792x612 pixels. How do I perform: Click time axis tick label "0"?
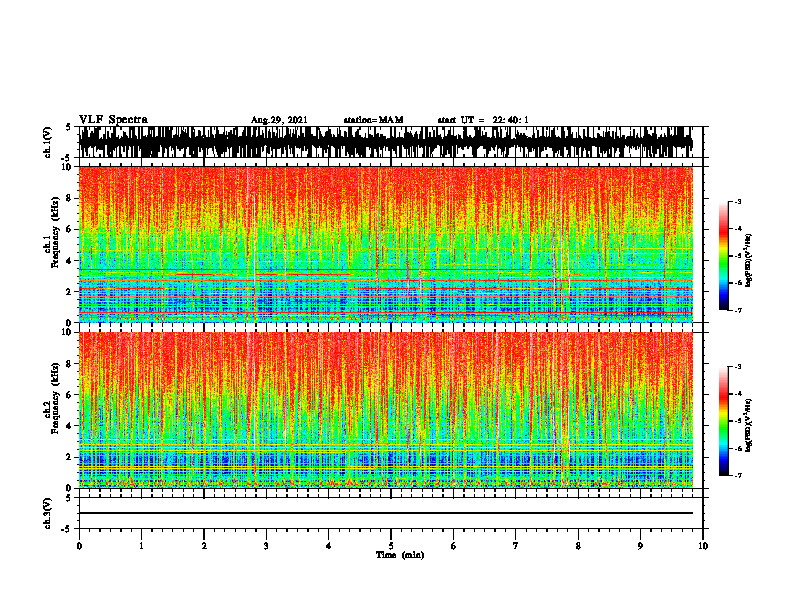point(79,546)
